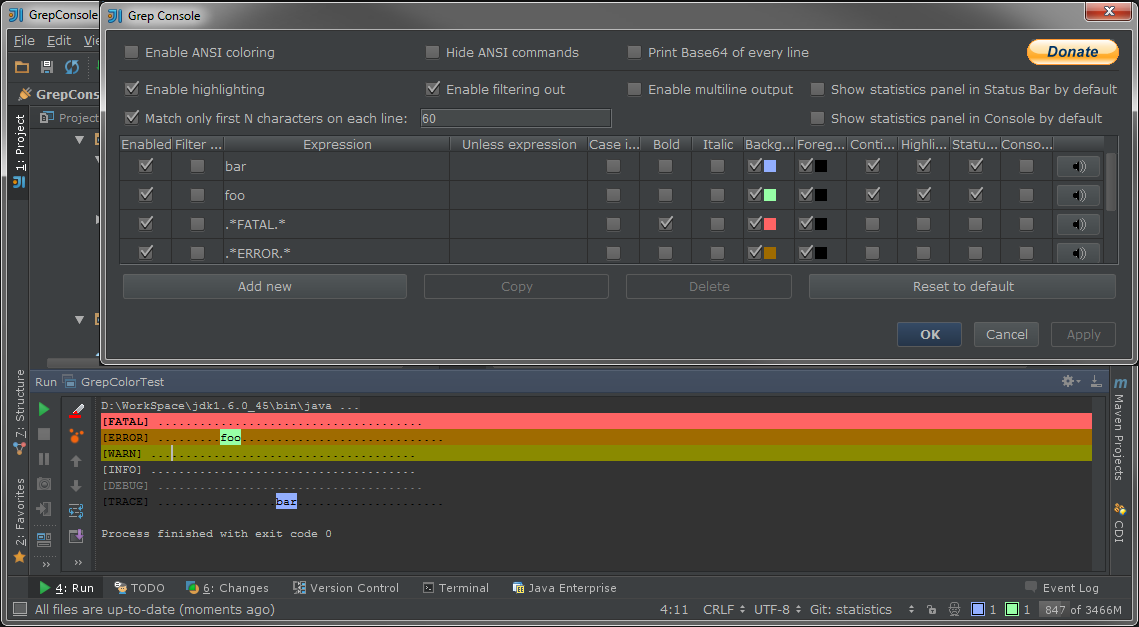
Task: Click the Cancel button
Action: [1006, 334]
